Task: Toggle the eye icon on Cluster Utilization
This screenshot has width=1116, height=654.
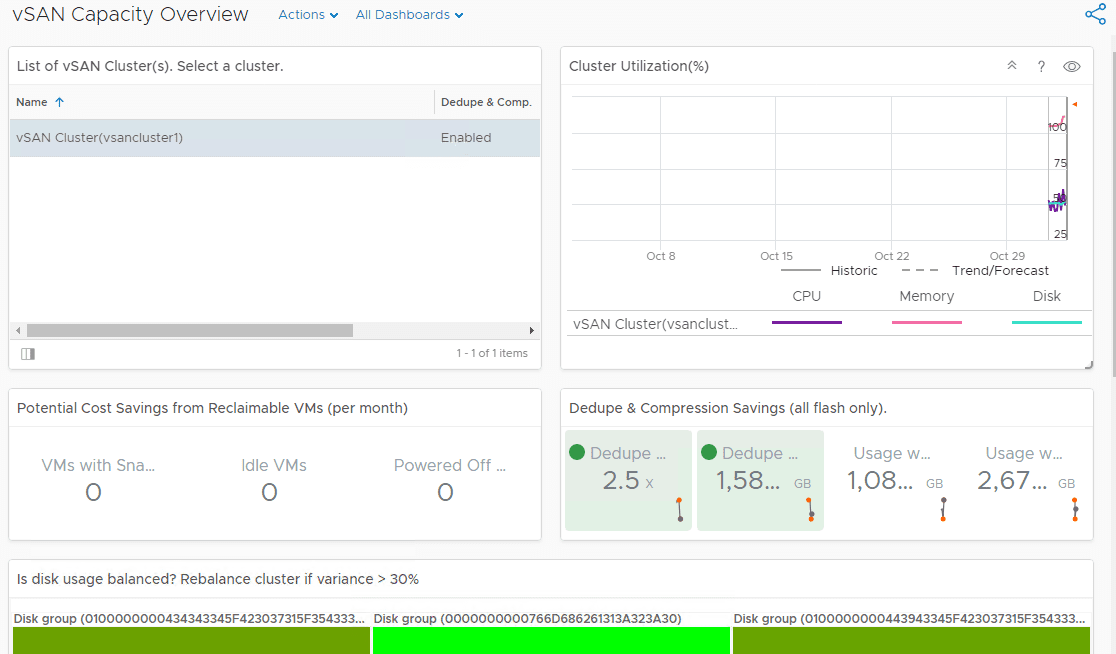Action: tap(1071, 65)
